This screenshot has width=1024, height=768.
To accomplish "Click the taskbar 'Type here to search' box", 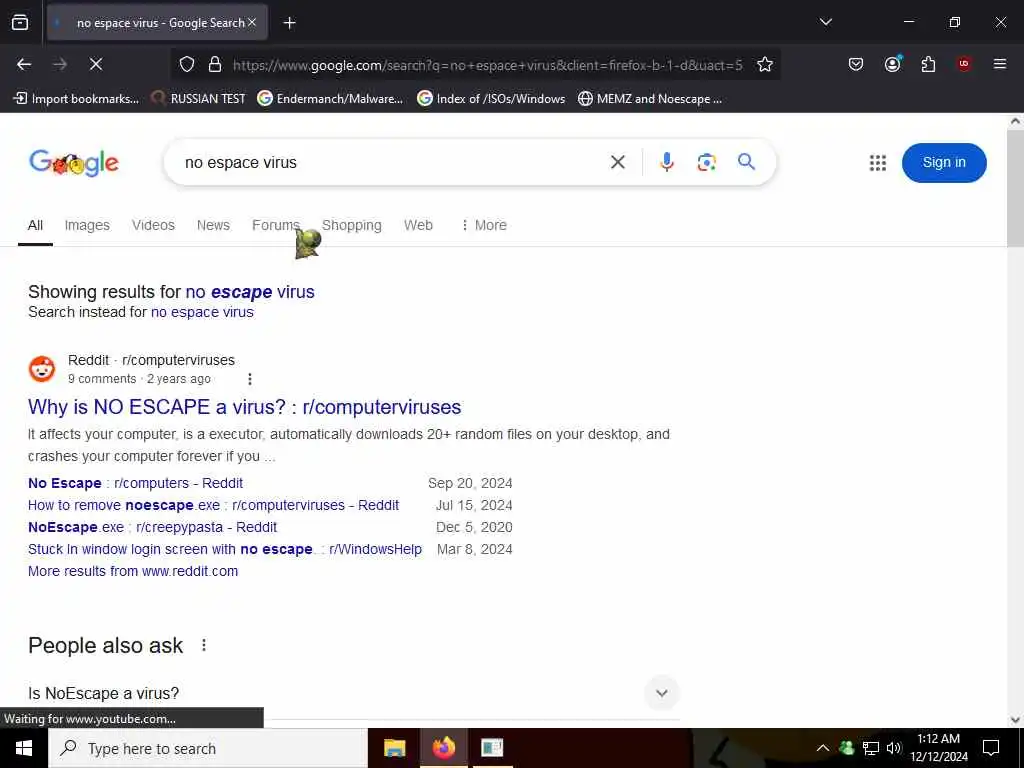I will point(208,748).
